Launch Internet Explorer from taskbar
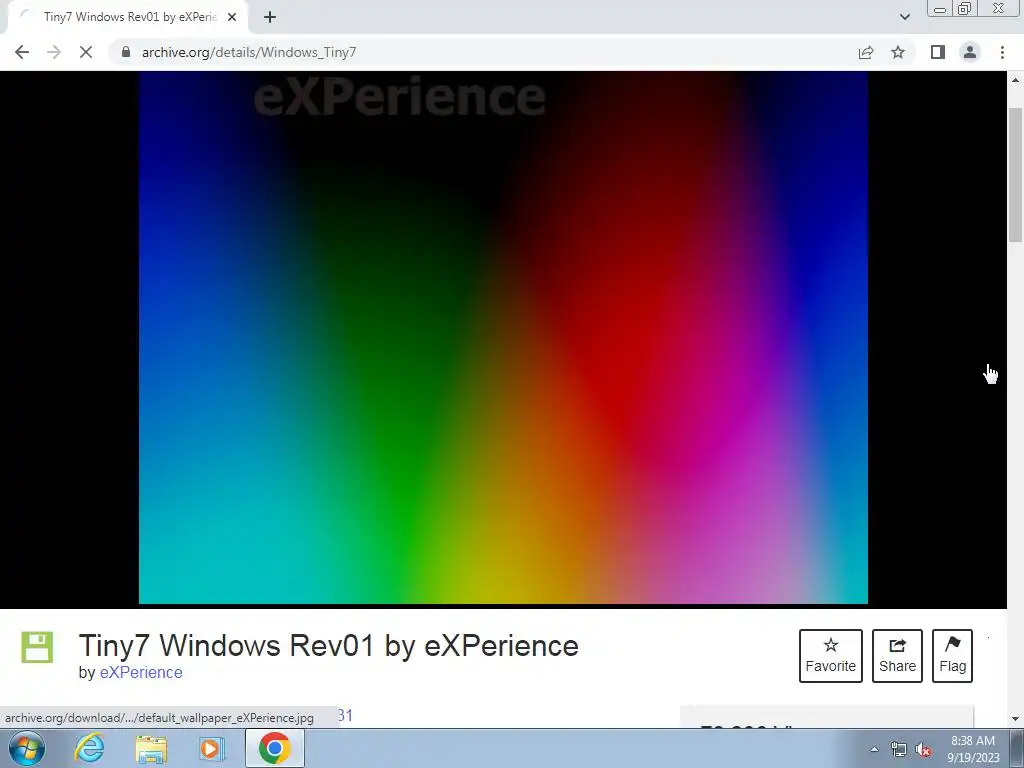Image resolution: width=1024 pixels, height=768 pixels. pyautogui.click(x=89, y=748)
